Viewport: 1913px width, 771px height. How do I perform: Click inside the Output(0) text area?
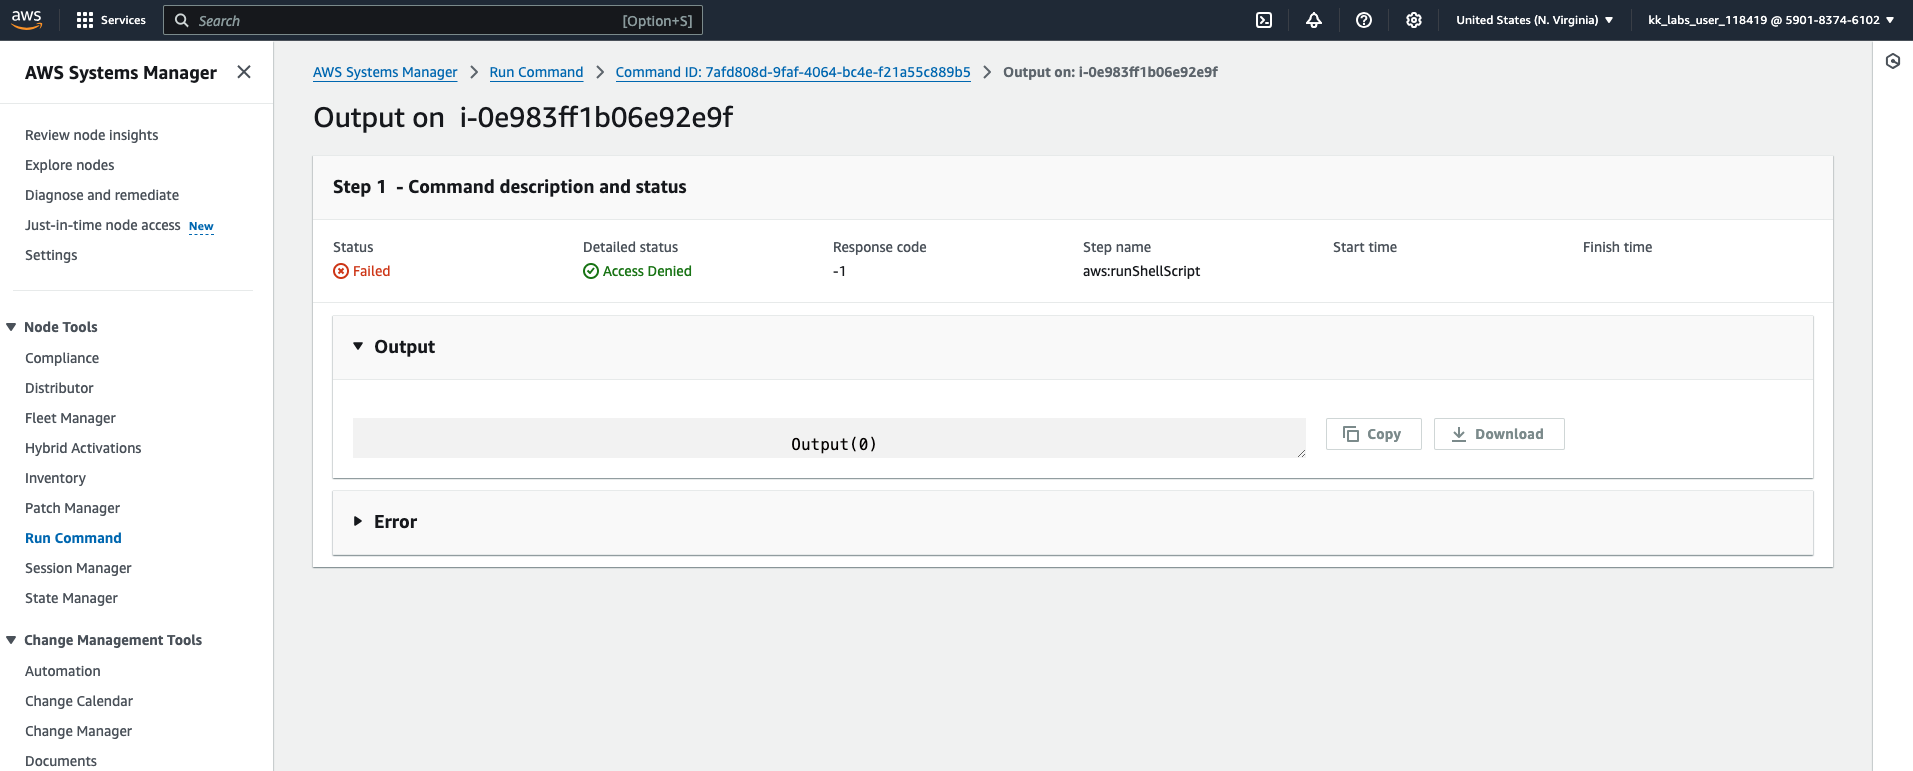point(829,438)
